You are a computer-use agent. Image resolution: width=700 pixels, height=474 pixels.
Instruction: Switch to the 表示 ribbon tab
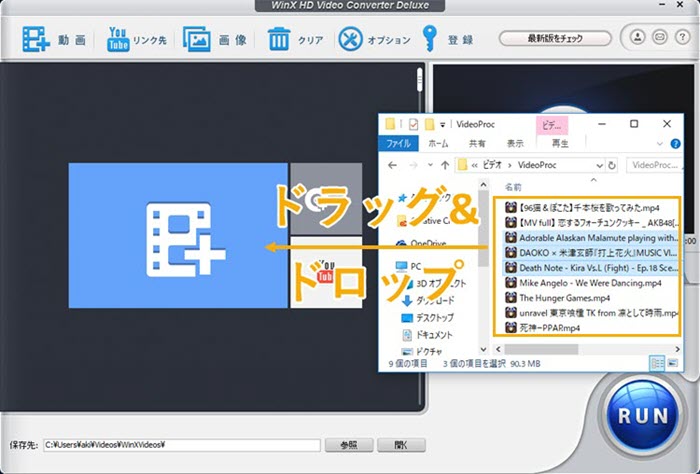(515, 143)
